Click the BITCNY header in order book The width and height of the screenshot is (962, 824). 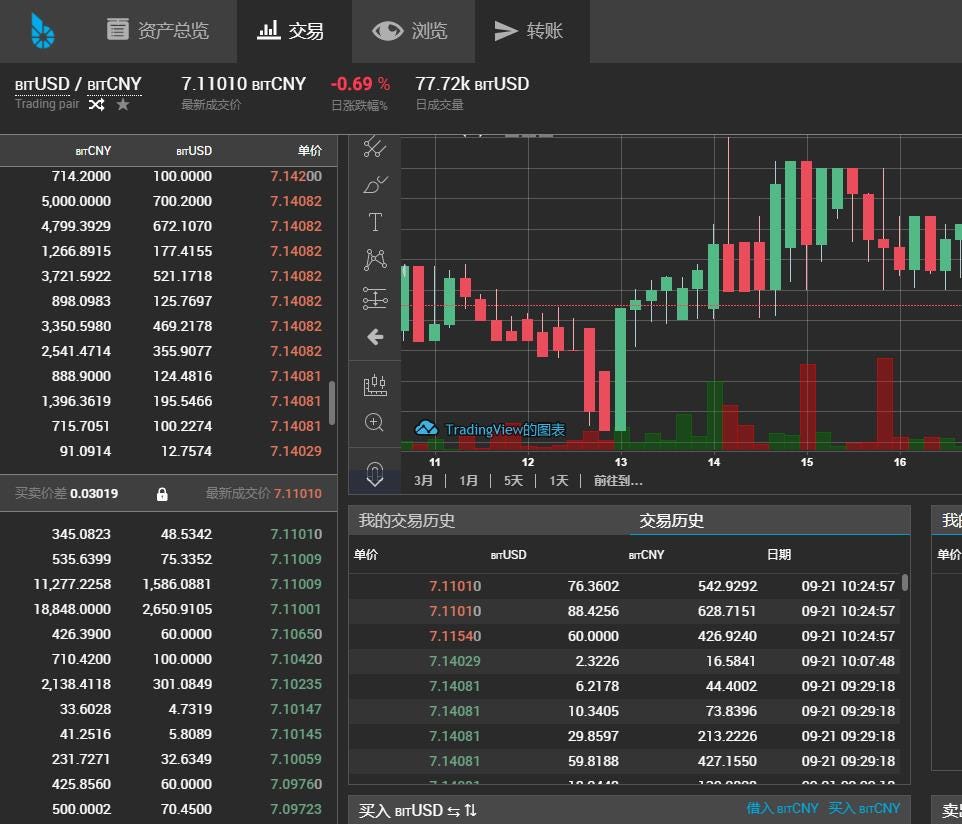93,150
